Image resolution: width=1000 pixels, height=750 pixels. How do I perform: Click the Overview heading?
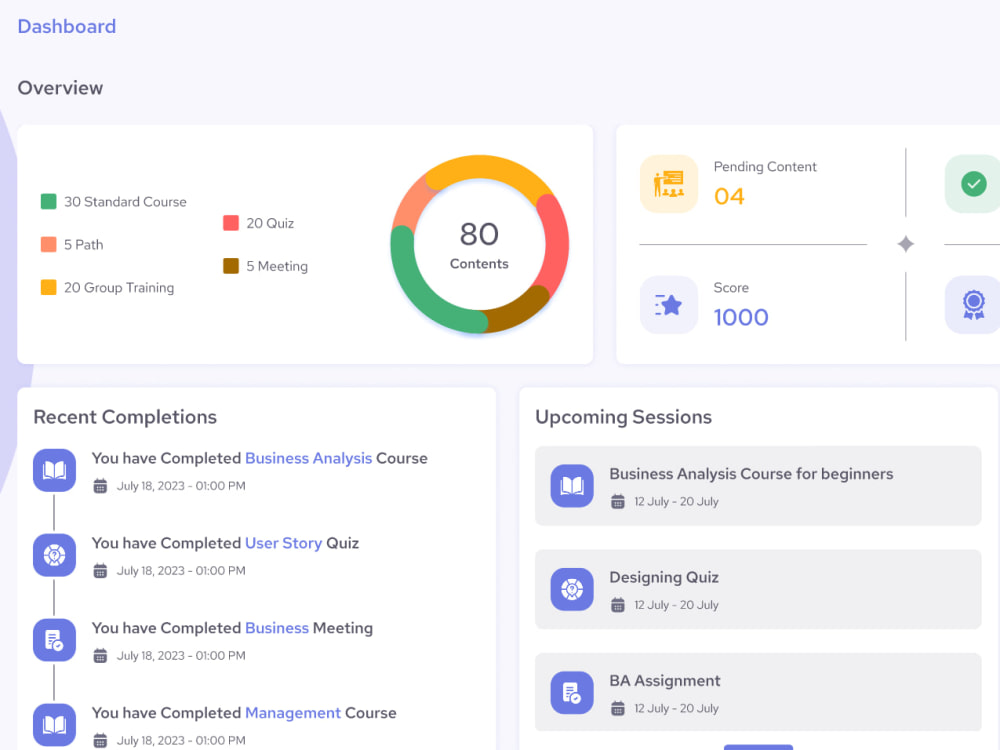[x=60, y=87]
